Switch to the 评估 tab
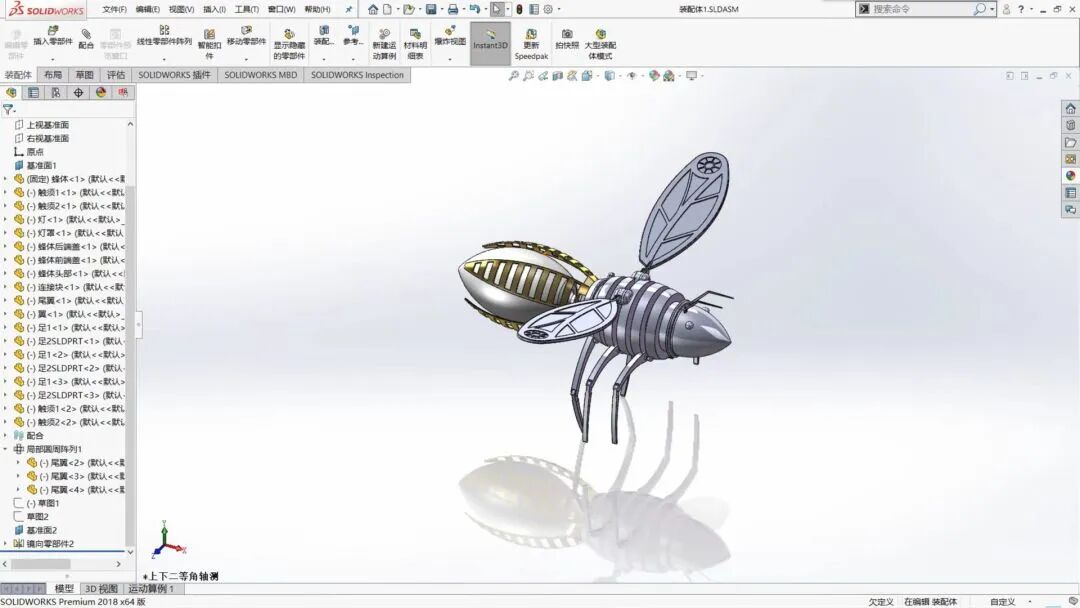Screen dimensions: 1080x608 [116, 75]
